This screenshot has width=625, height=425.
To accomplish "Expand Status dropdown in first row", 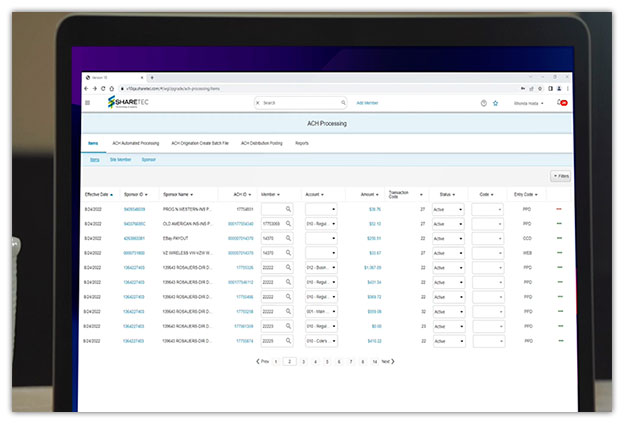I will (461, 209).
